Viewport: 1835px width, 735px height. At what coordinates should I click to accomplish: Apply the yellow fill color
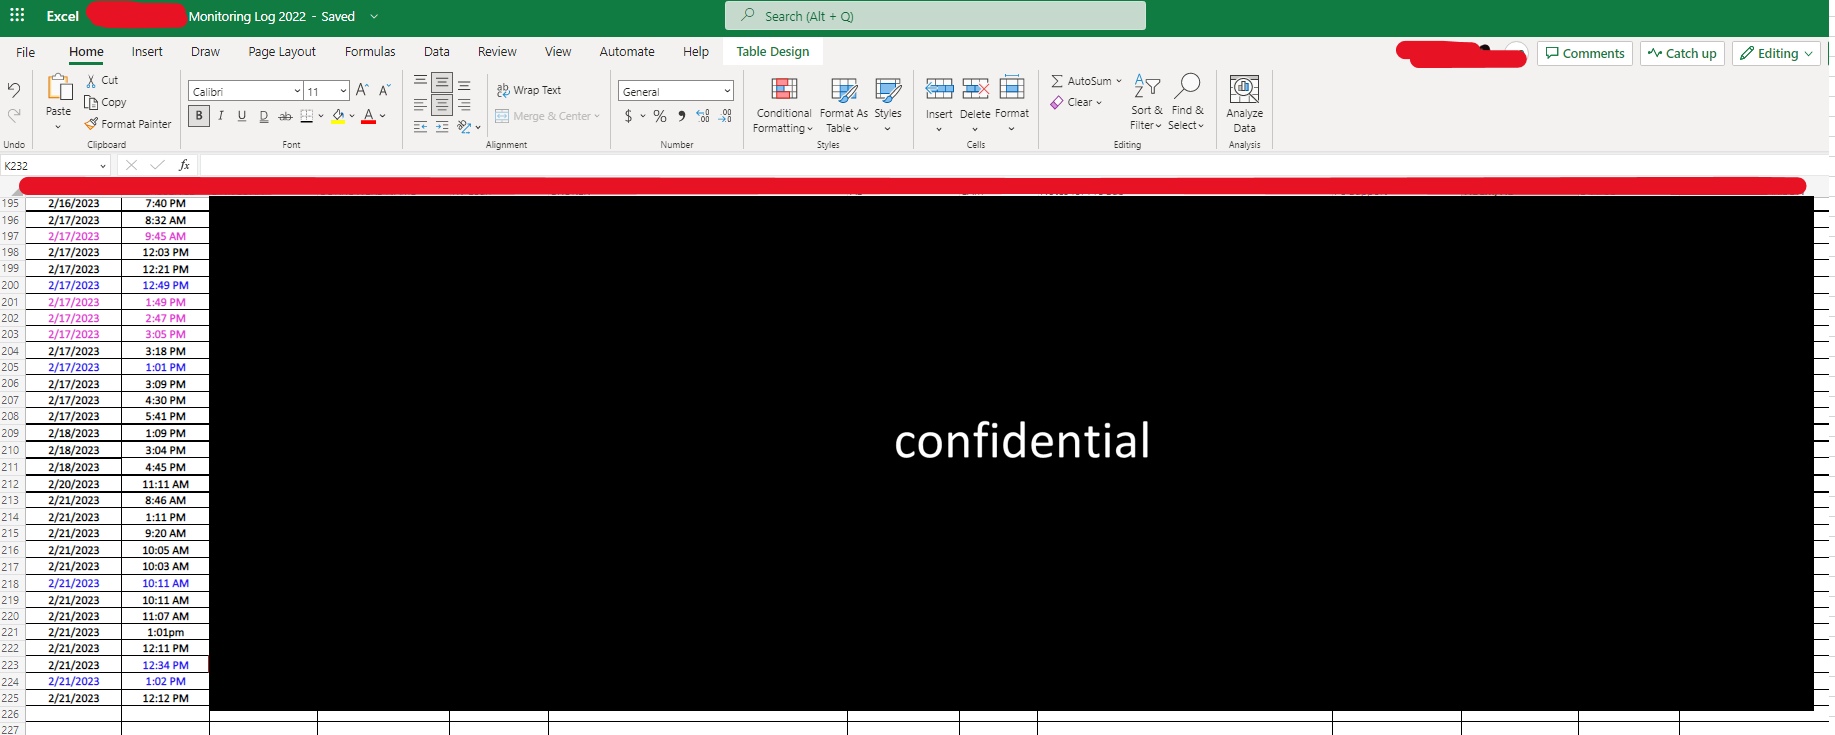coord(338,116)
